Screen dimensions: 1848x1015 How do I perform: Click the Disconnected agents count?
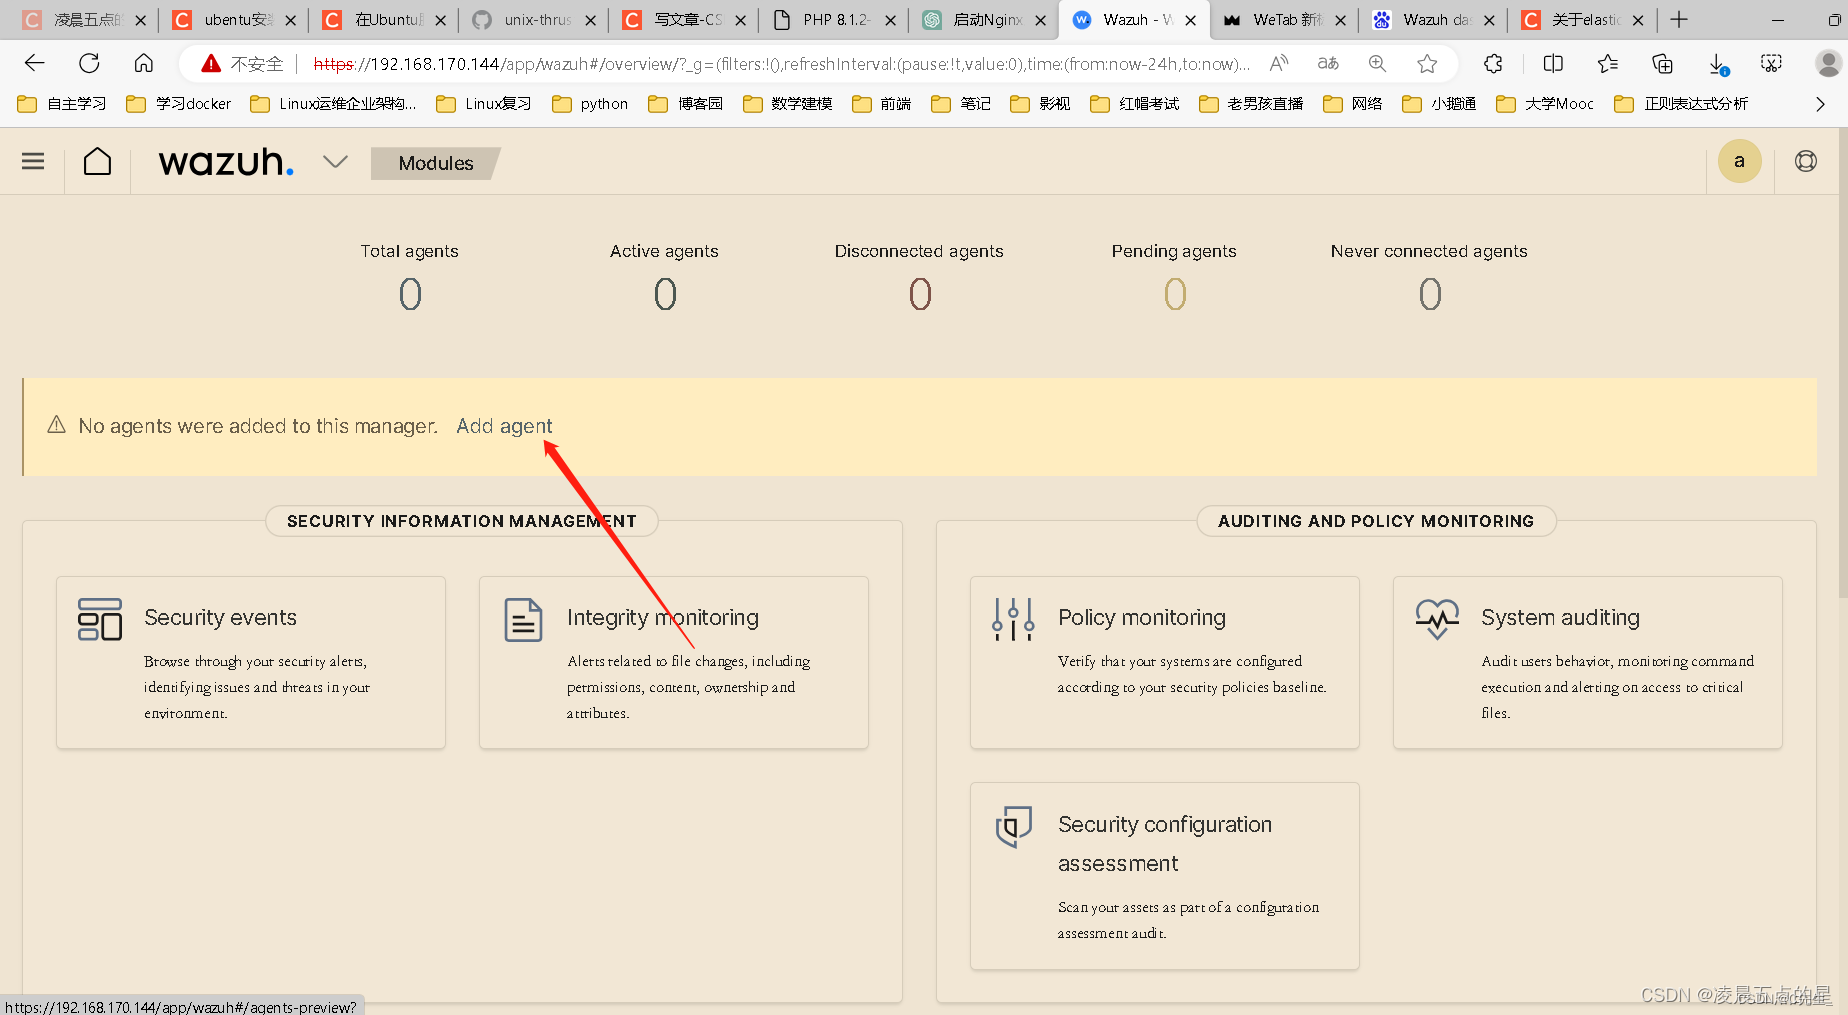920,294
